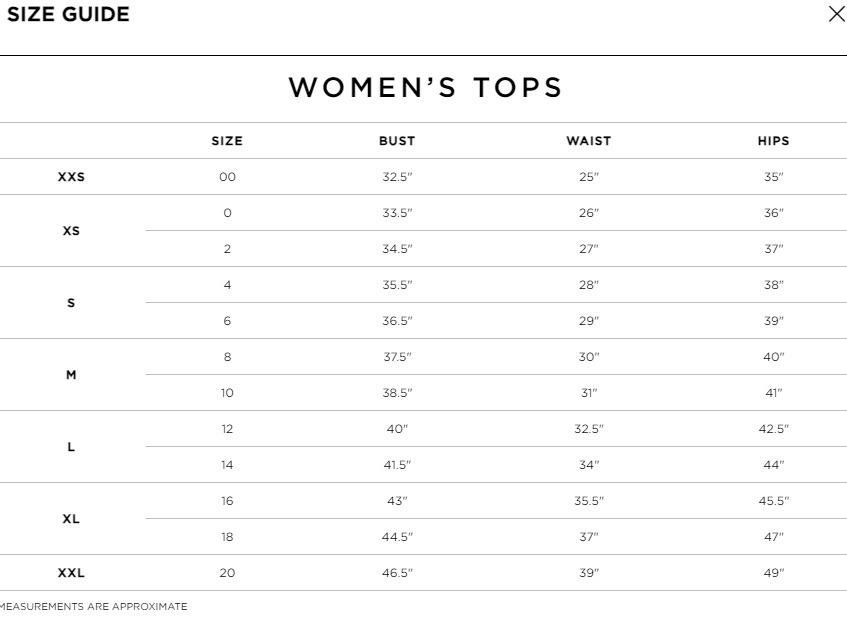Click the XXS size row label
This screenshot has height=630, width=847.
(71, 177)
